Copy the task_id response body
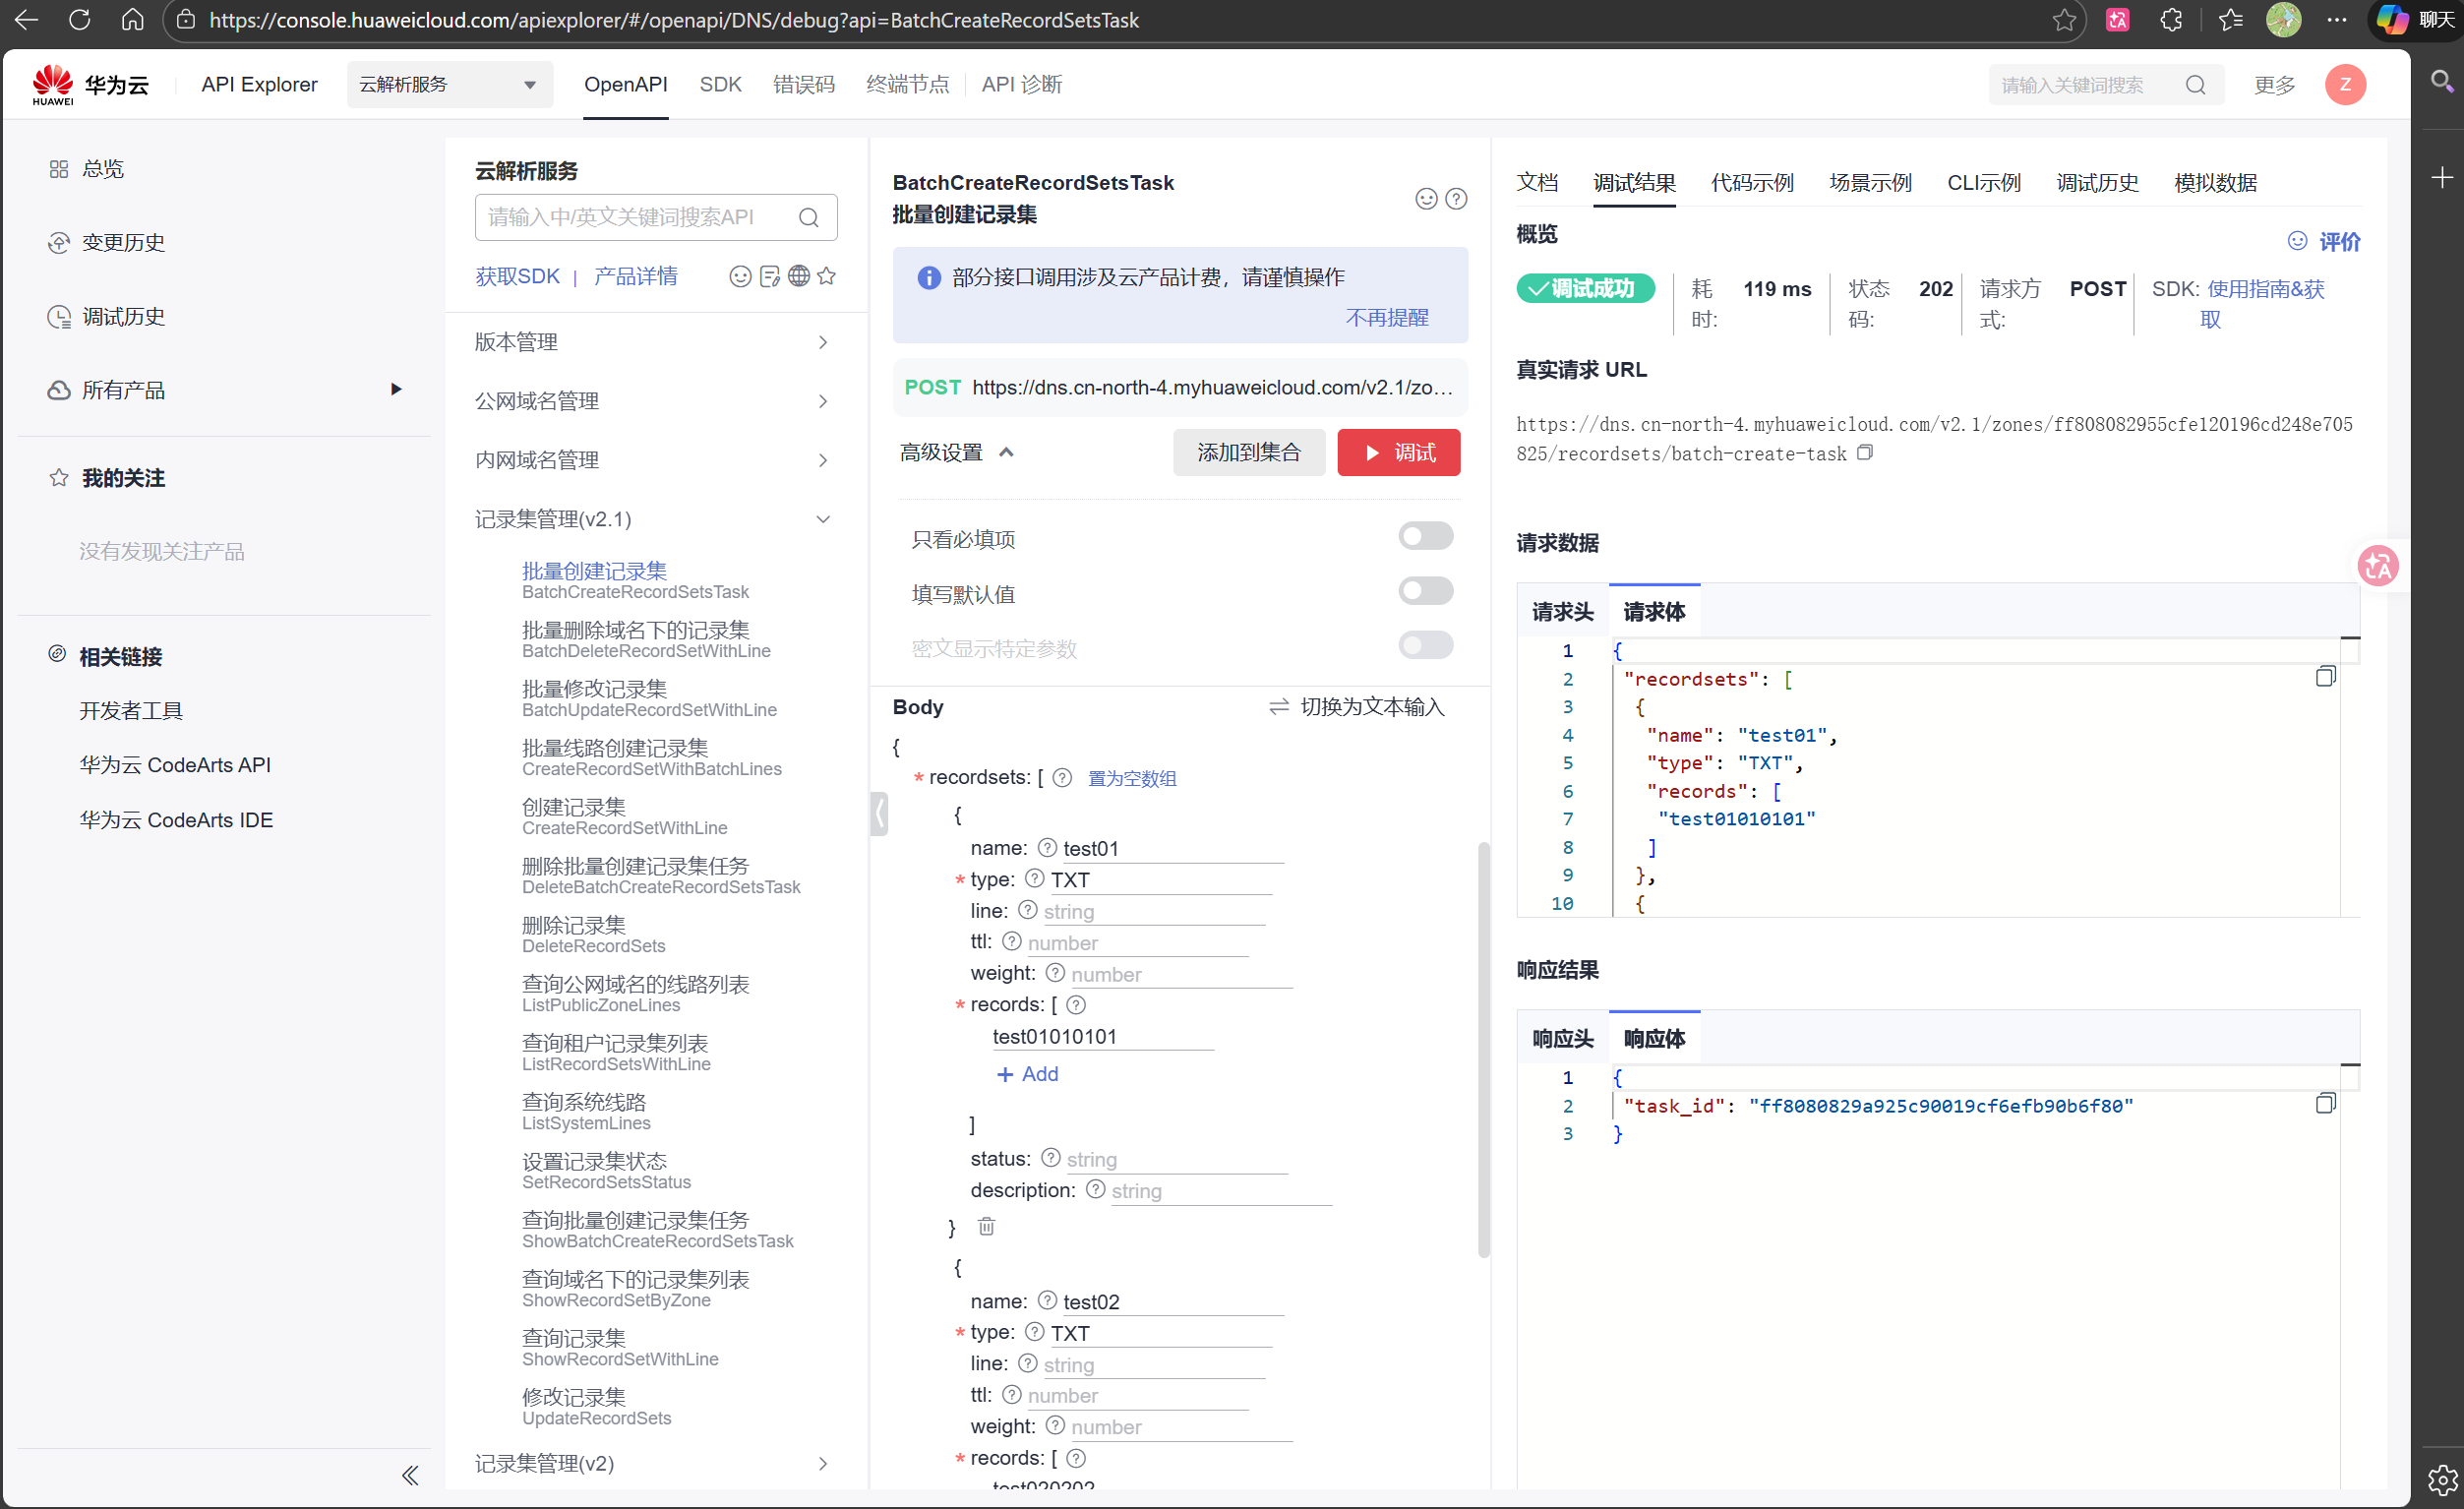Image resolution: width=2464 pixels, height=1509 pixels. [x=2325, y=1103]
